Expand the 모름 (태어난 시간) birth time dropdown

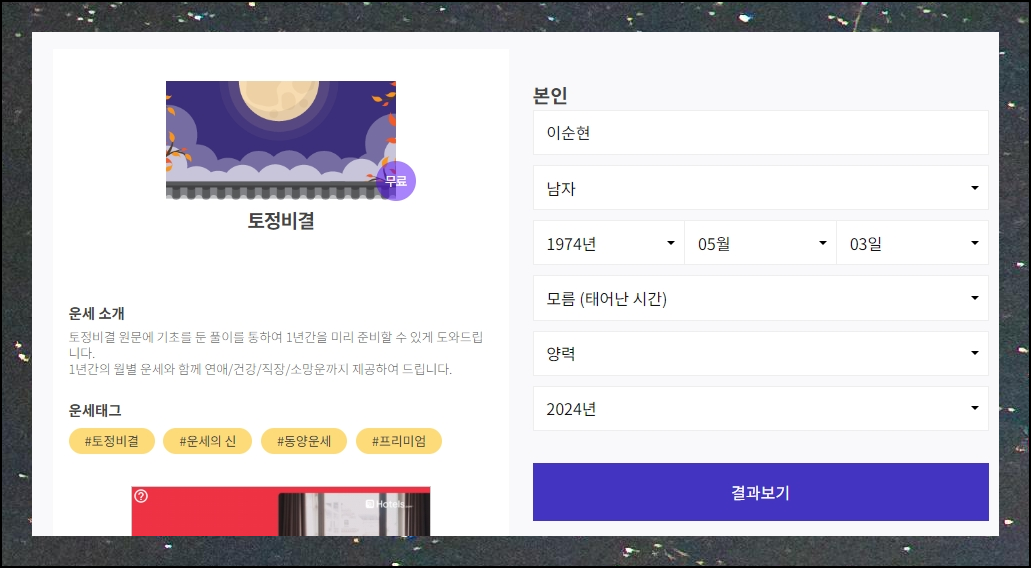pos(761,298)
